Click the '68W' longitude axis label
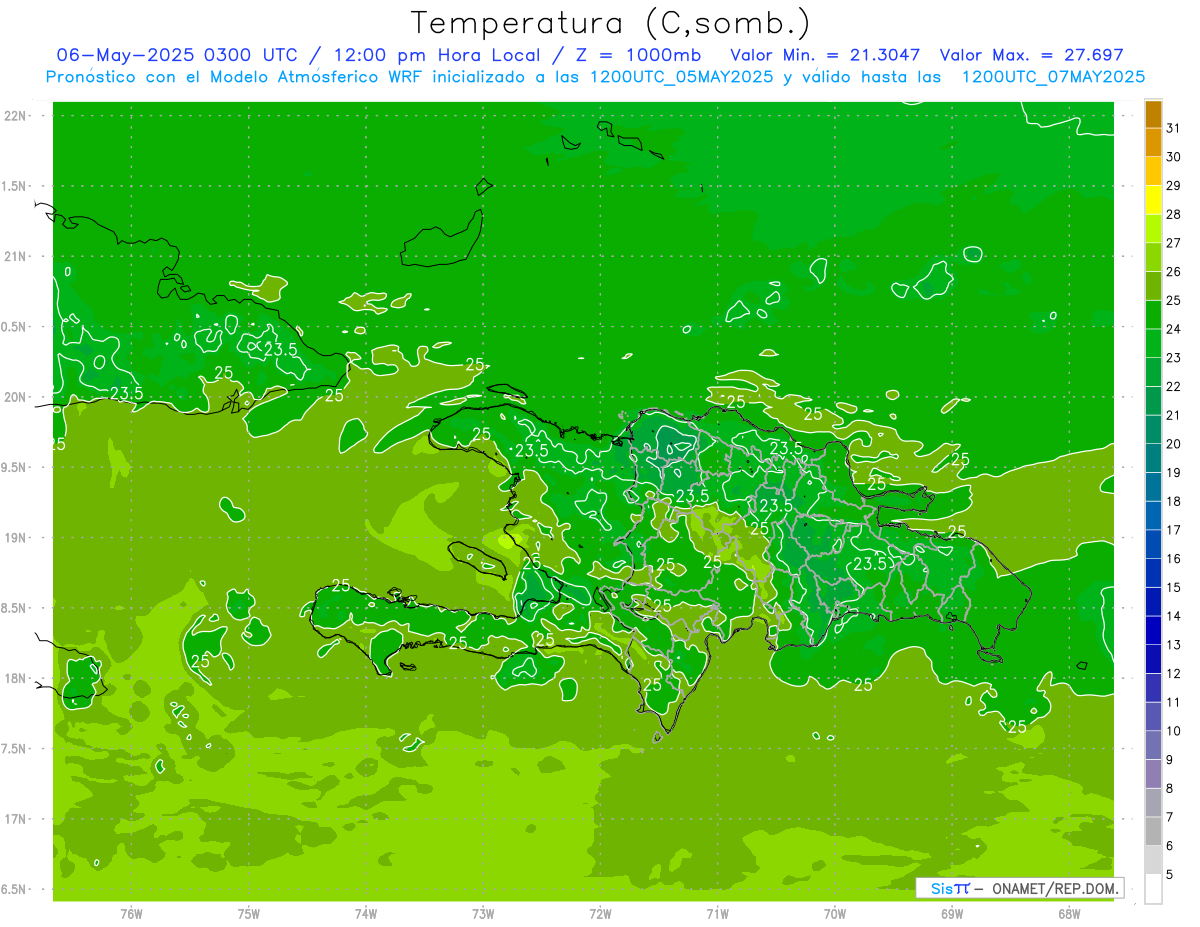1200x927 pixels. coord(1069,913)
